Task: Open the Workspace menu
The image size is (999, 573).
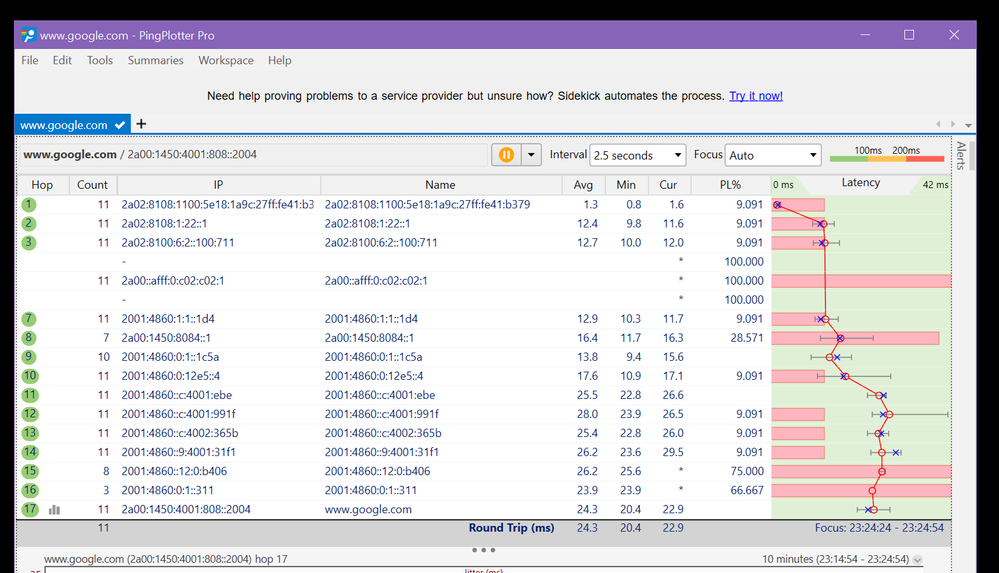Action: coord(226,61)
